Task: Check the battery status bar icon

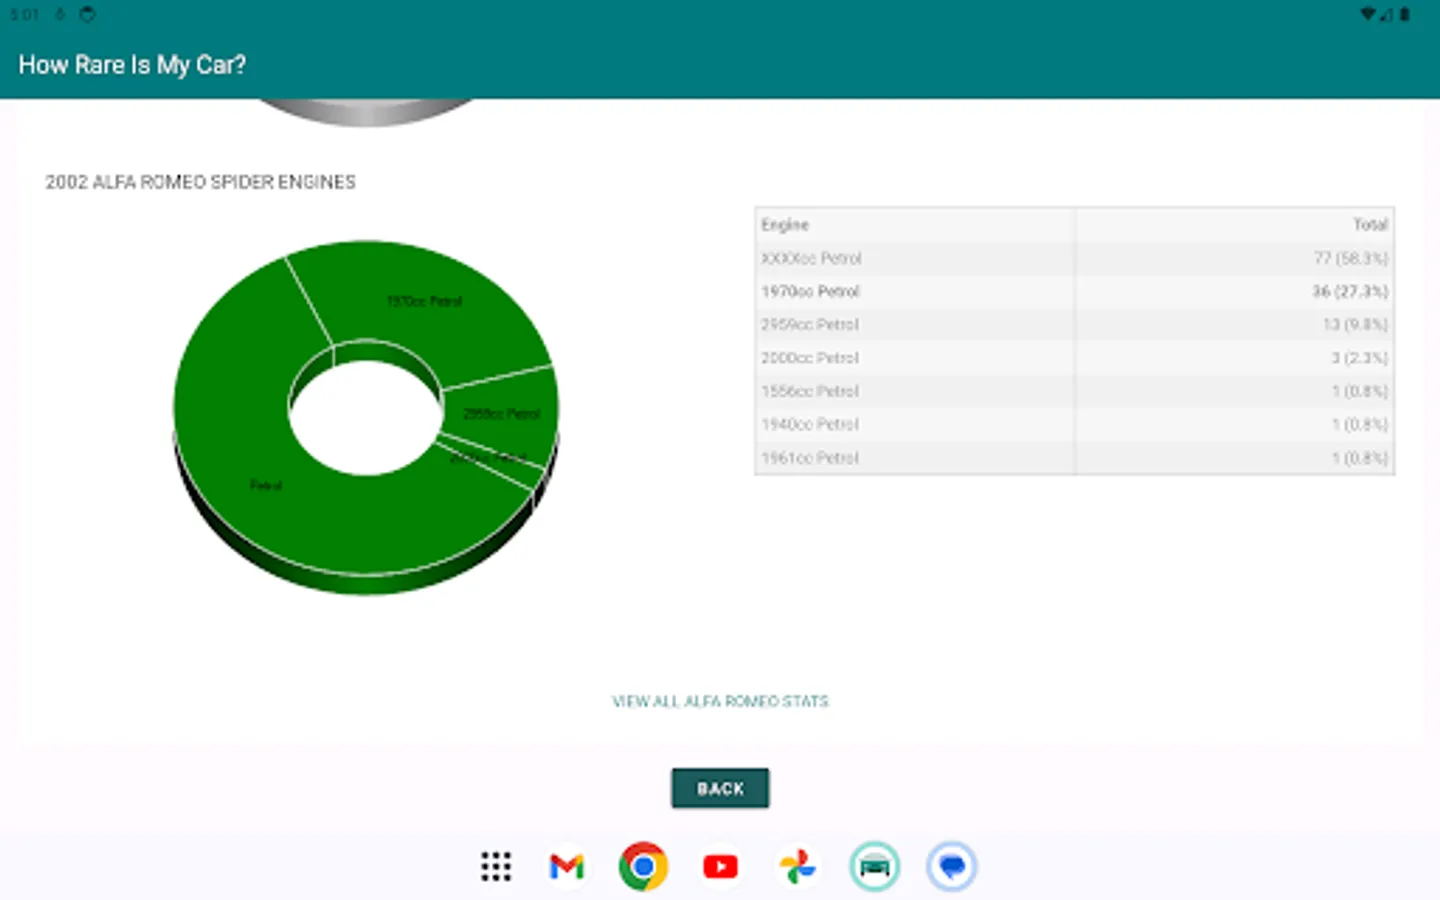Action: [x=1405, y=14]
